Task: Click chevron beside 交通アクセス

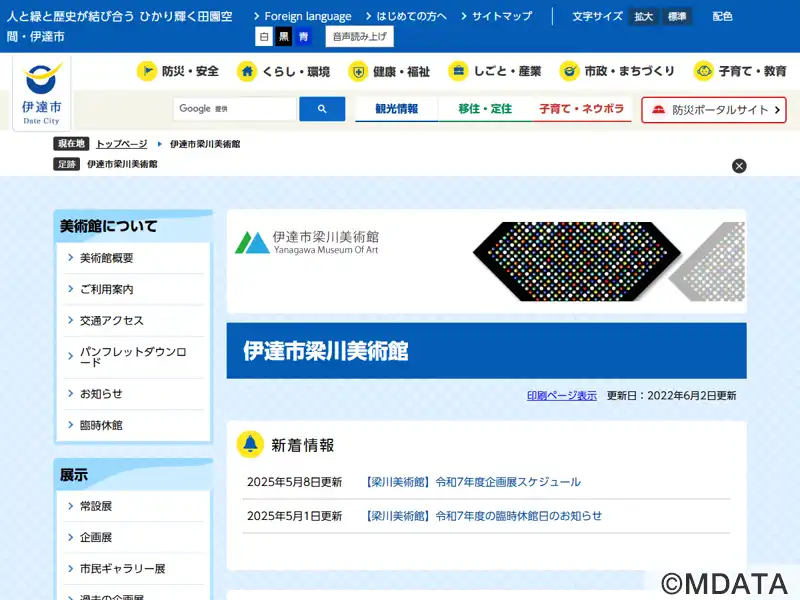Action: [x=71, y=320]
